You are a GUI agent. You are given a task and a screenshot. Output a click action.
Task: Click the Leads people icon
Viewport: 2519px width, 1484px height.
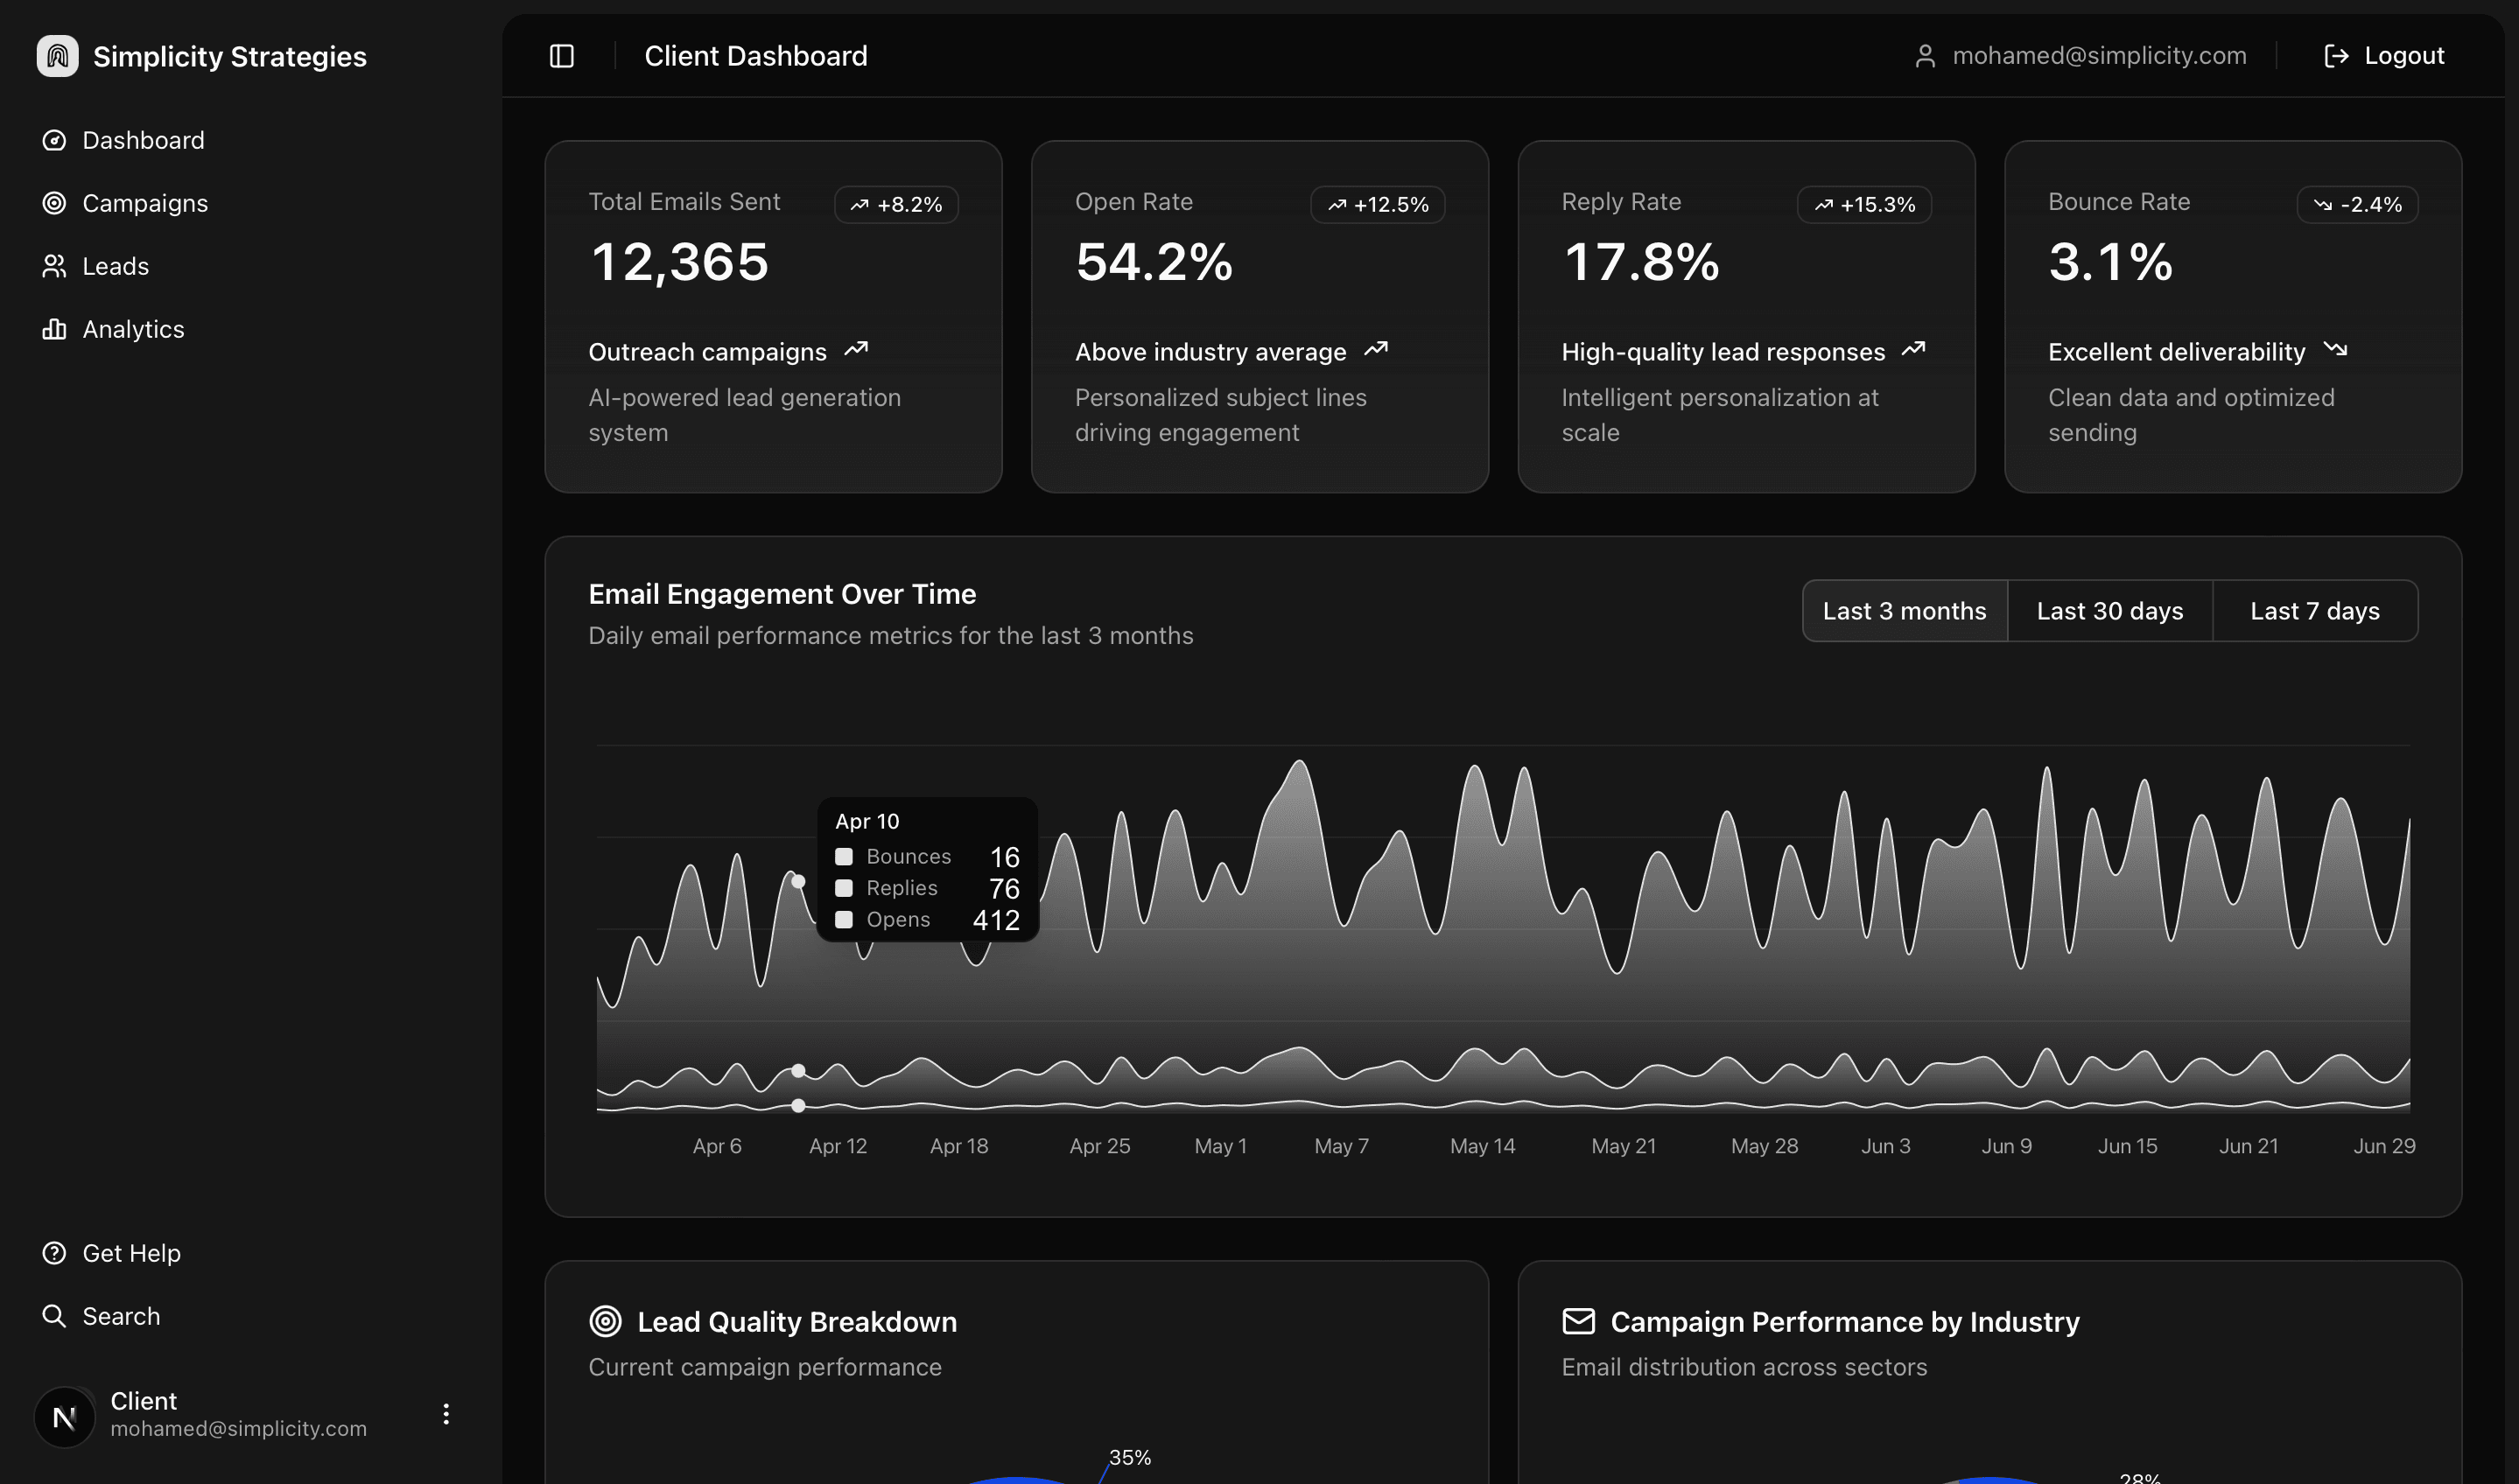coord(56,265)
